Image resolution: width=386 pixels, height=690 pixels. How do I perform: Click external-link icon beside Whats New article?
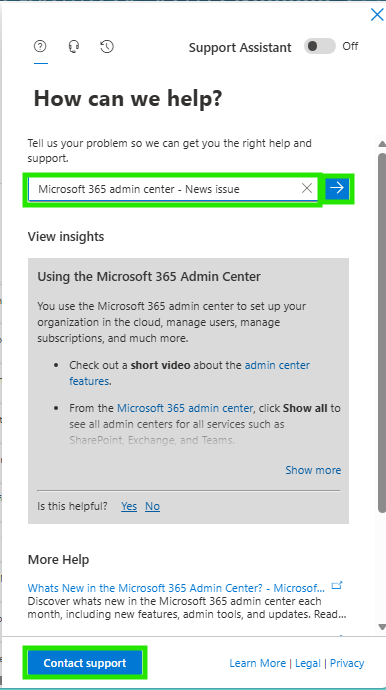(337, 586)
